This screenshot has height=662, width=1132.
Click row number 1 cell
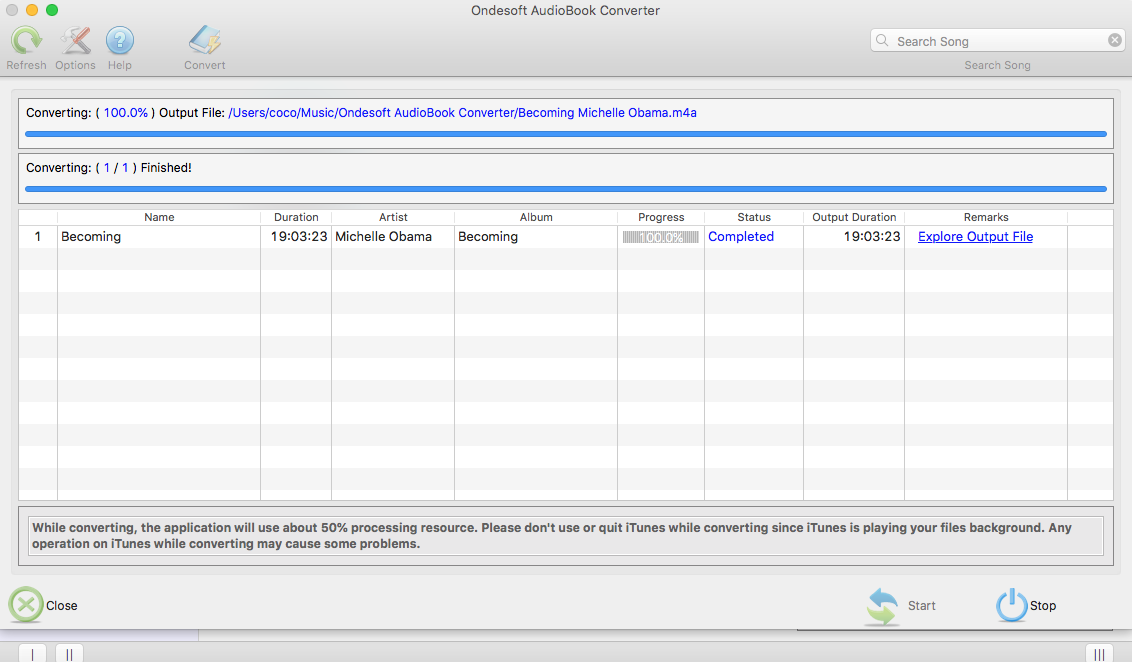coord(38,237)
